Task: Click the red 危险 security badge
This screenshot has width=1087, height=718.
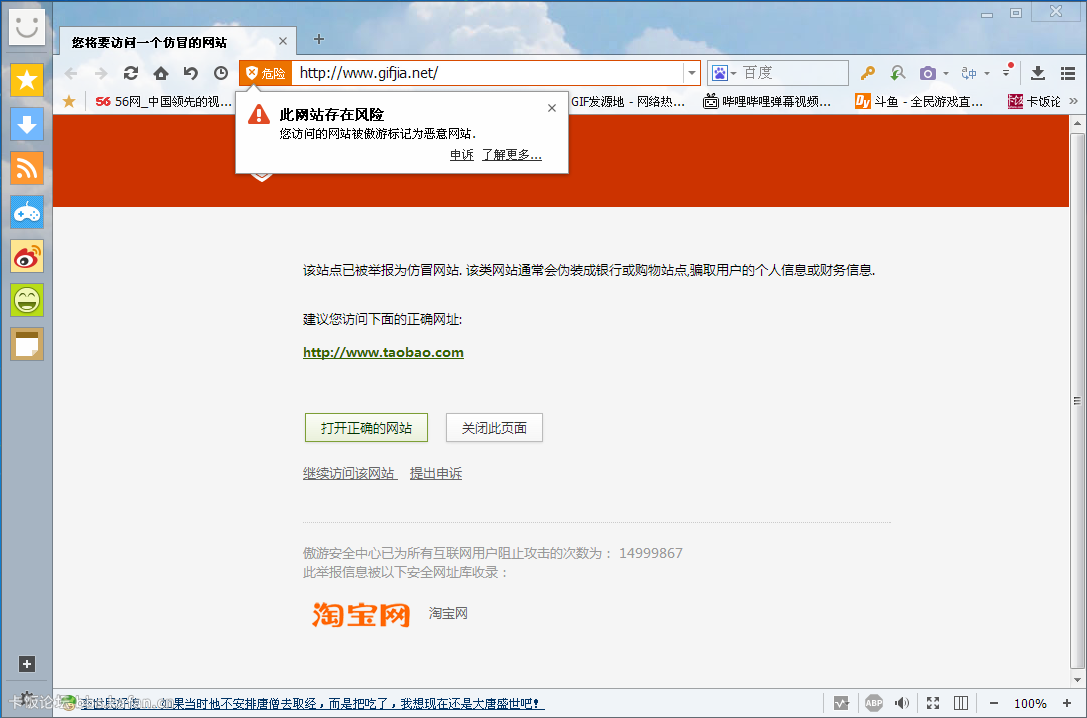Action: point(266,73)
